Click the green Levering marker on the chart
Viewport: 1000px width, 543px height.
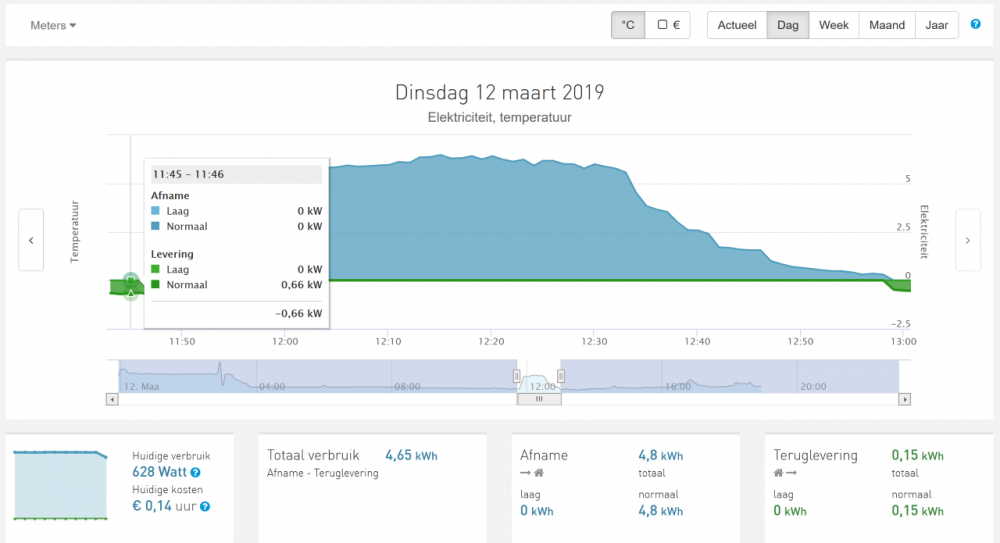131,281
